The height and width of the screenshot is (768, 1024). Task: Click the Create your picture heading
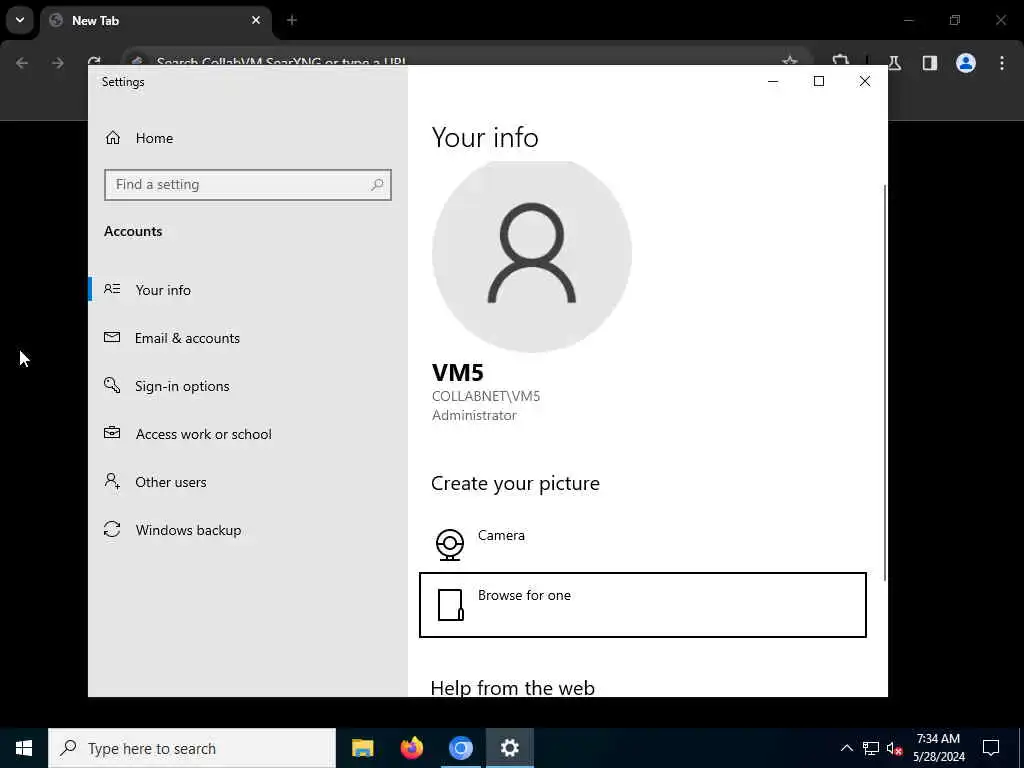[515, 483]
